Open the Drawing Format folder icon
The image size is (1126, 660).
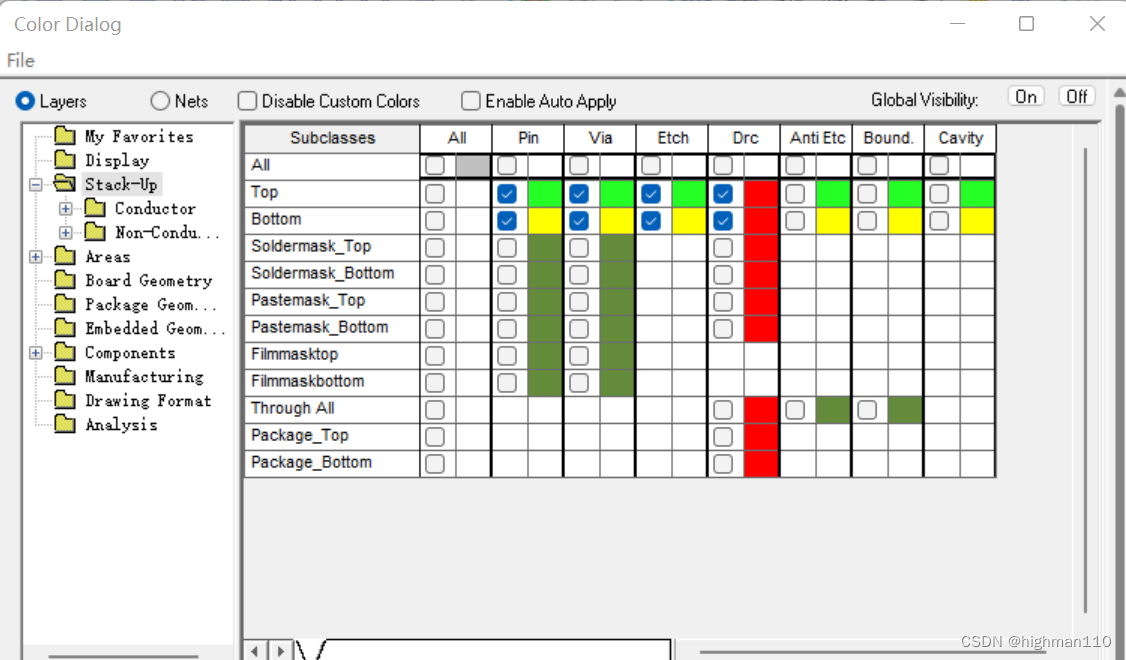pyautogui.click(x=65, y=400)
